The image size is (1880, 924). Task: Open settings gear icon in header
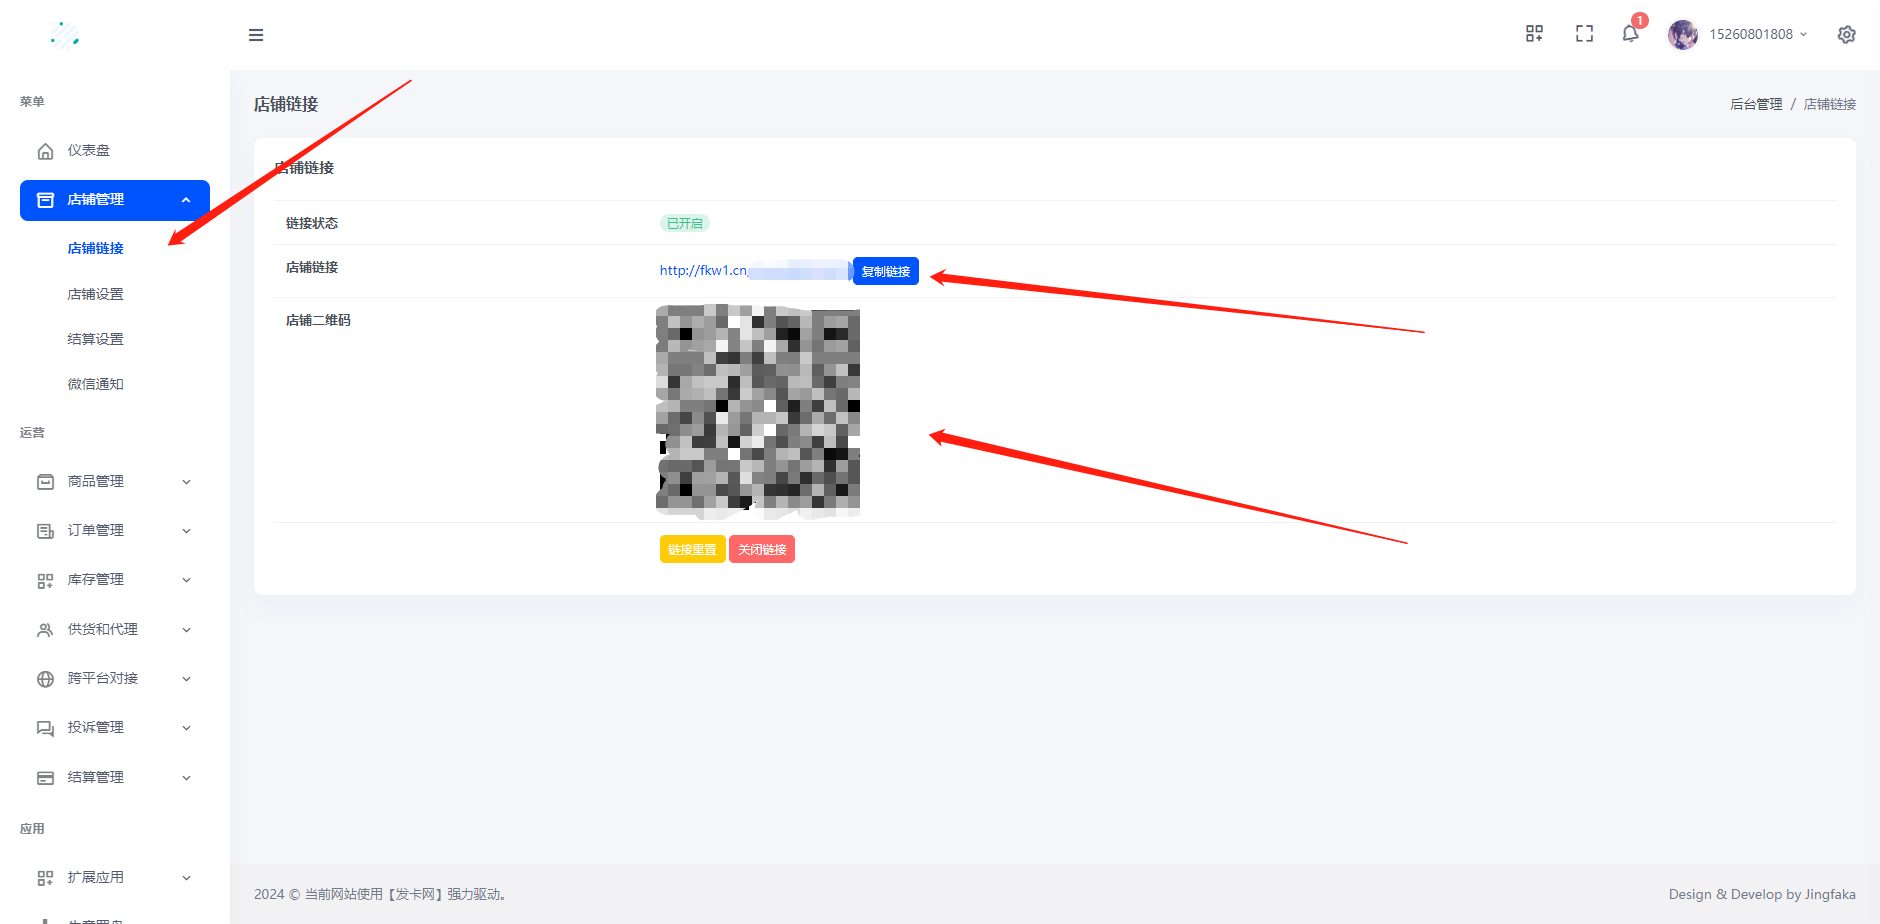[1847, 34]
